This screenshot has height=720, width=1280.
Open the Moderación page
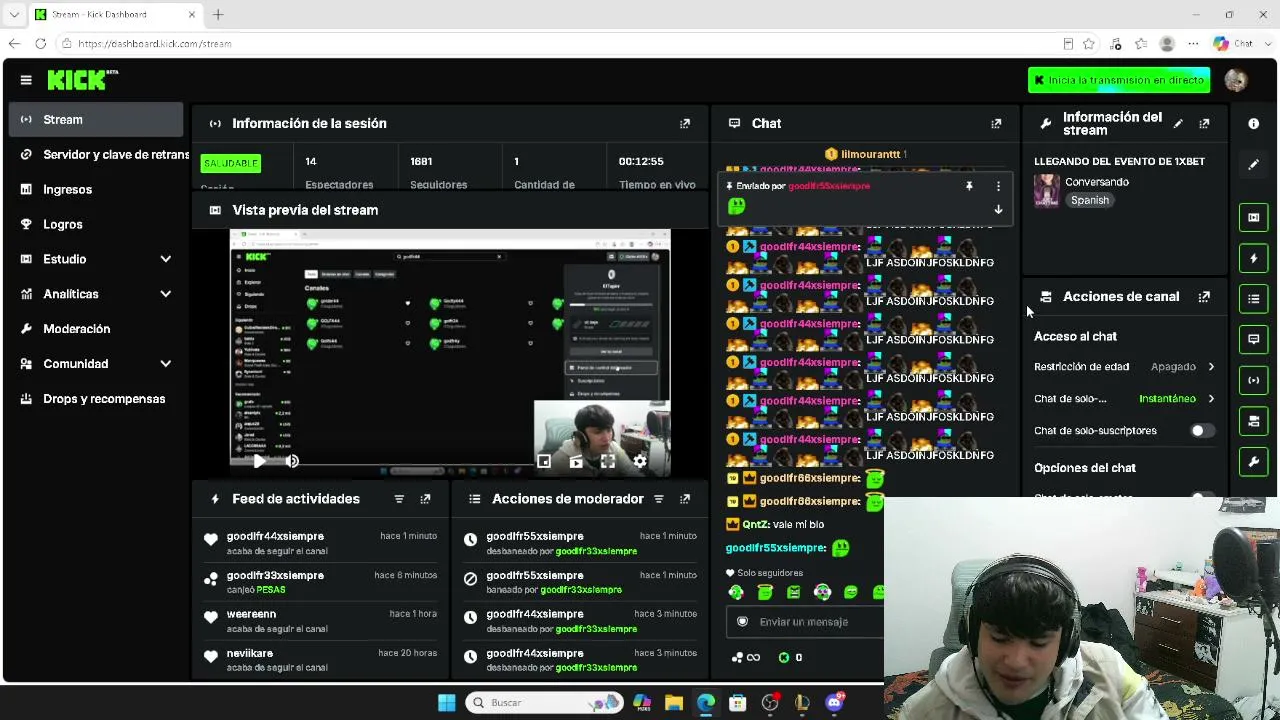click(x=96, y=329)
